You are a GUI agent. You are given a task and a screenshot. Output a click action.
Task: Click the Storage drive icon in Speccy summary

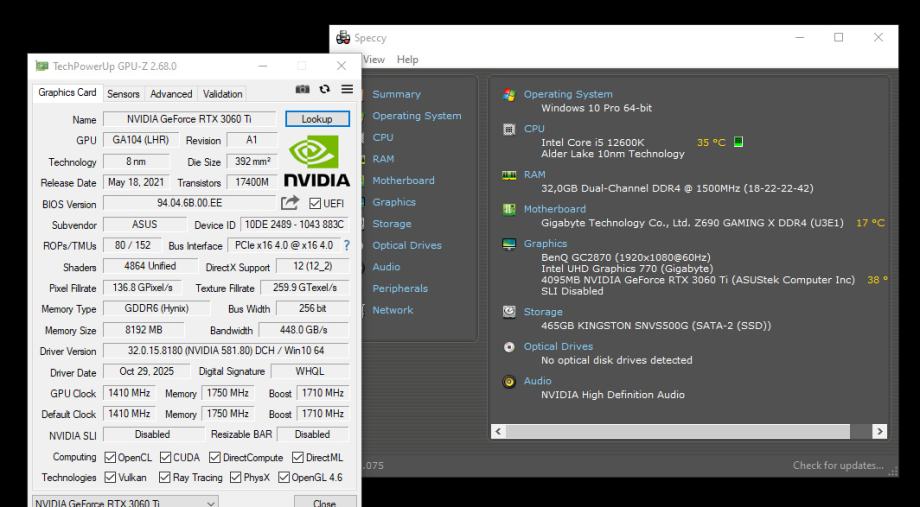point(509,312)
